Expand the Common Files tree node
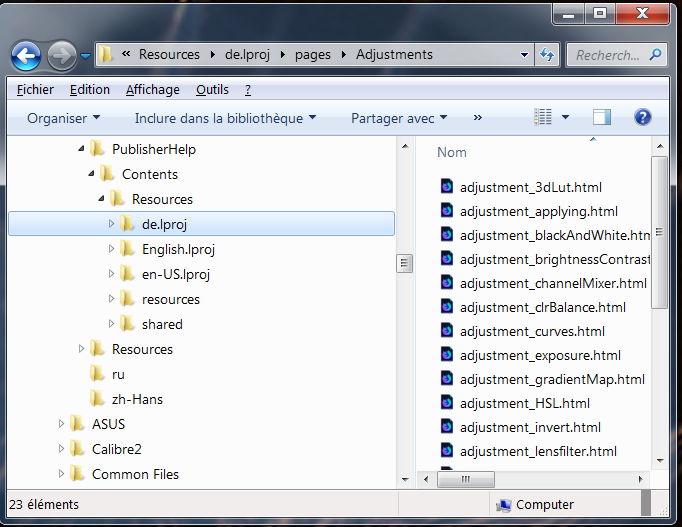The width and height of the screenshot is (682, 527). point(61,474)
